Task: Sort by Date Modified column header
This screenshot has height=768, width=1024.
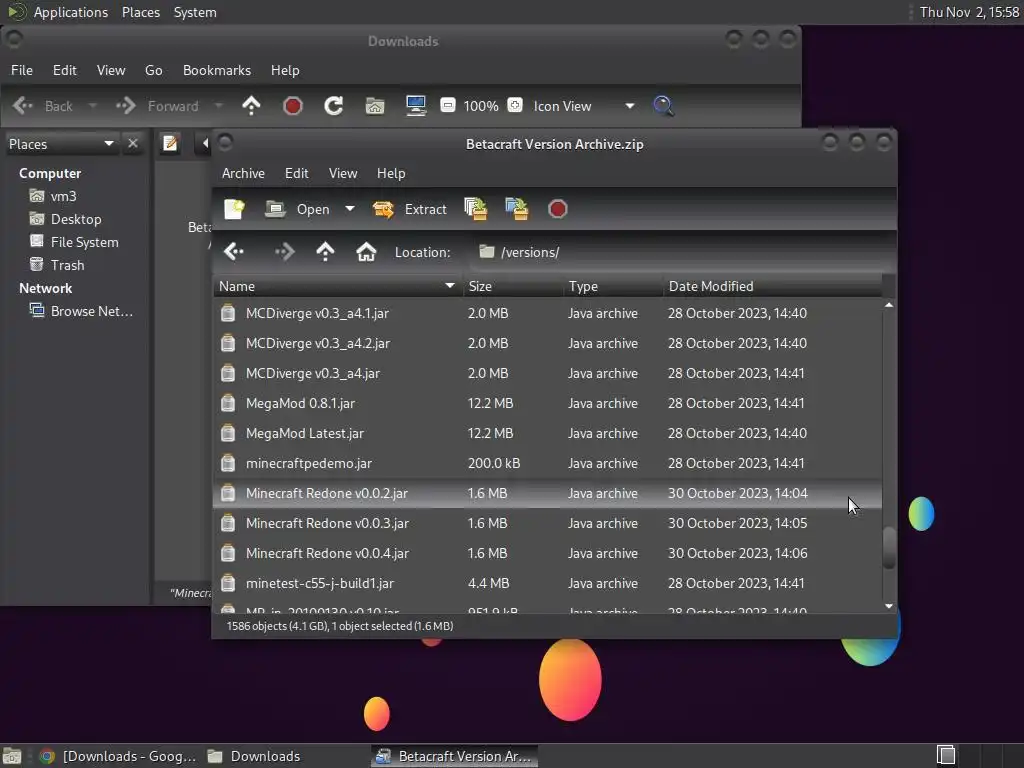Action: click(773, 286)
